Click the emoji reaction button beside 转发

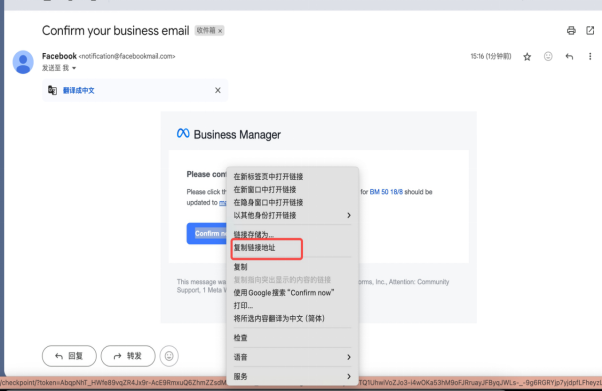pos(169,356)
